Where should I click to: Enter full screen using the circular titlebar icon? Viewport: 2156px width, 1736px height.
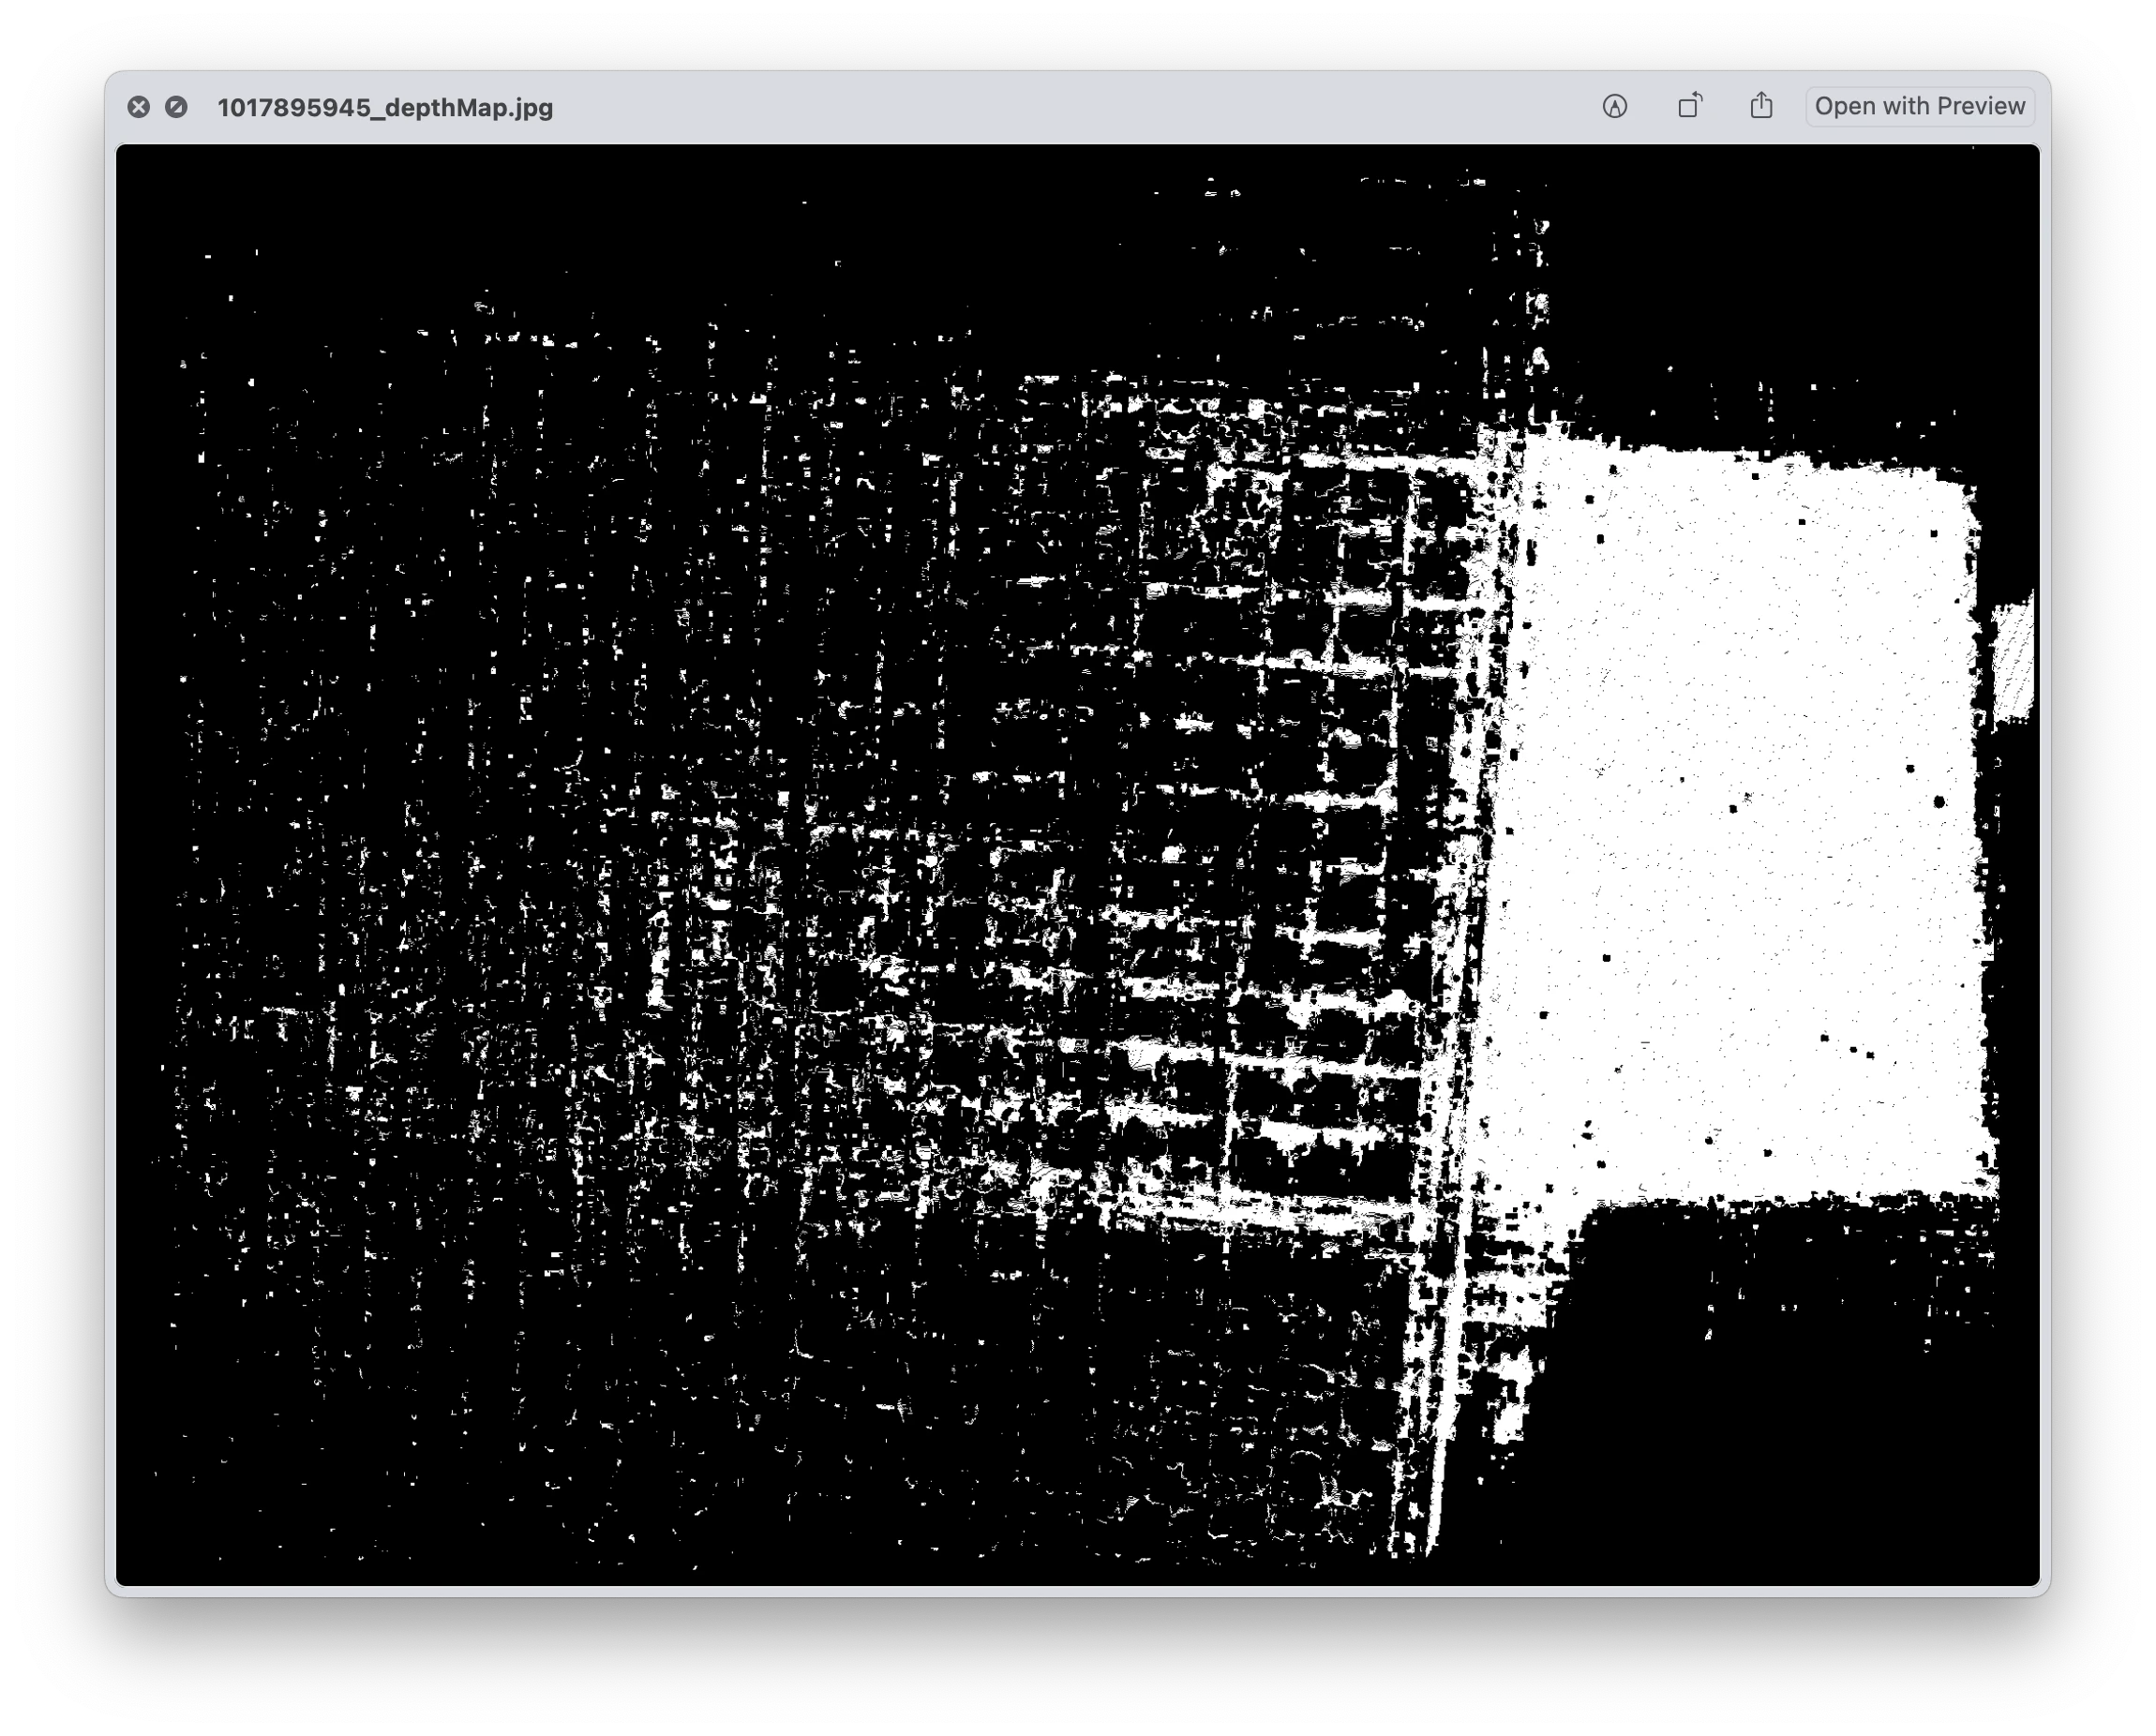point(176,107)
